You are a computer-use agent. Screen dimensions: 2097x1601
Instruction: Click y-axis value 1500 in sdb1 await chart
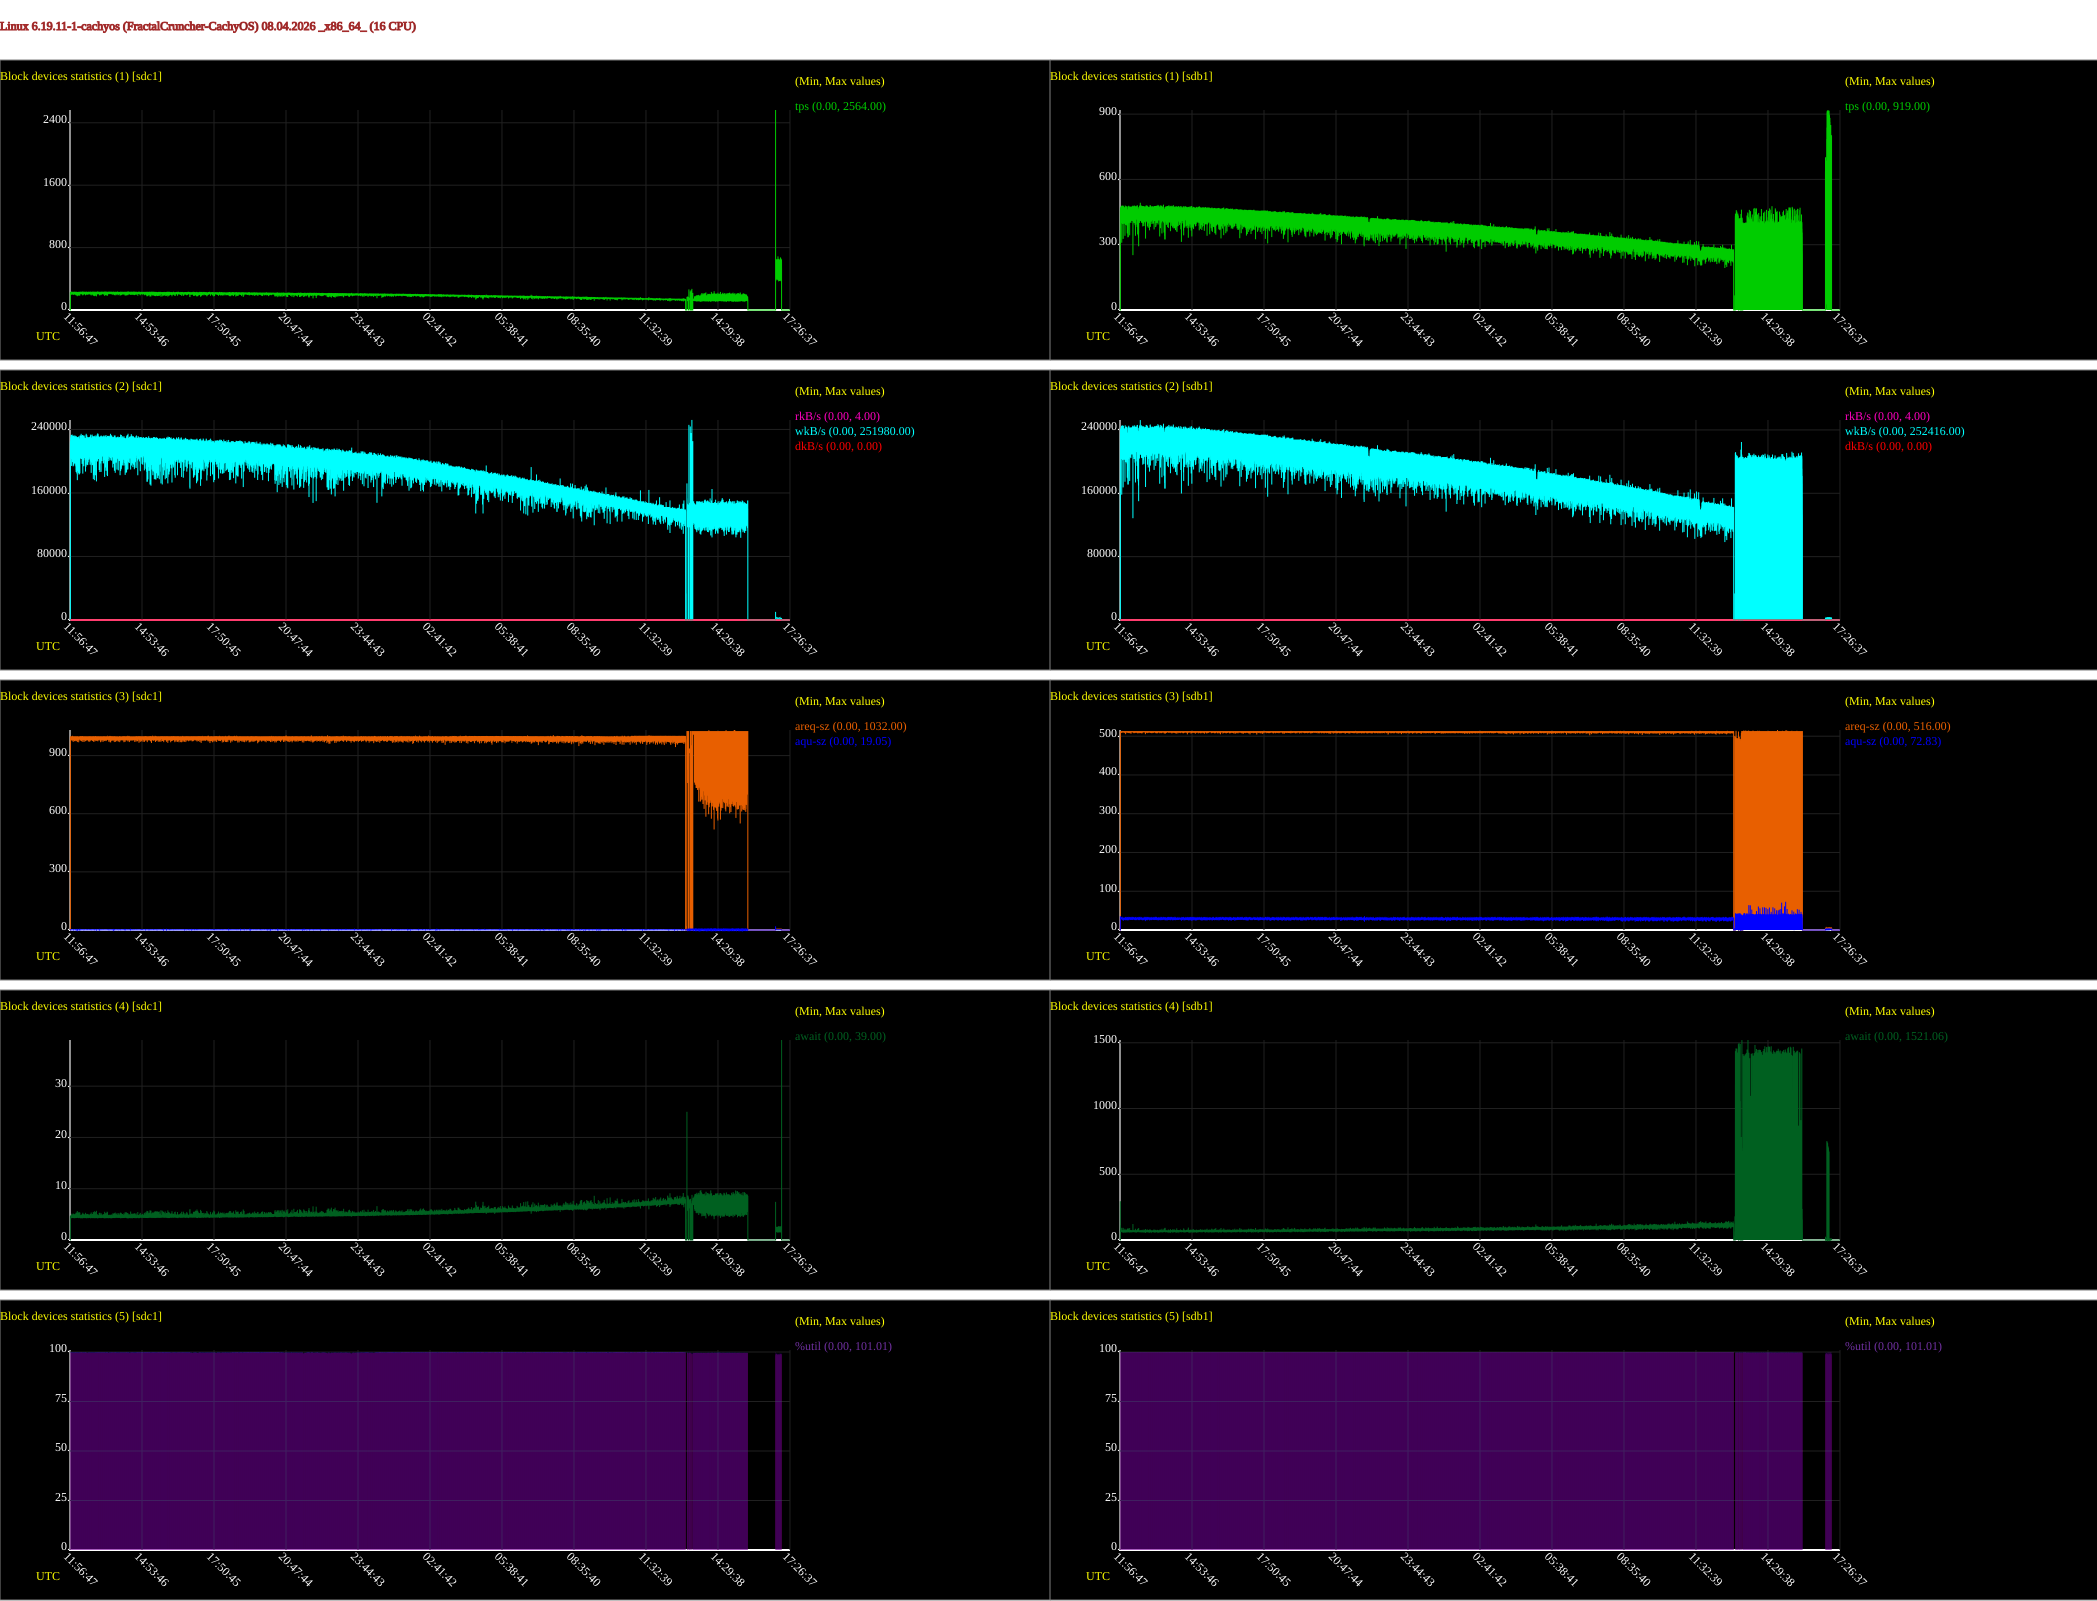click(x=1105, y=1039)
